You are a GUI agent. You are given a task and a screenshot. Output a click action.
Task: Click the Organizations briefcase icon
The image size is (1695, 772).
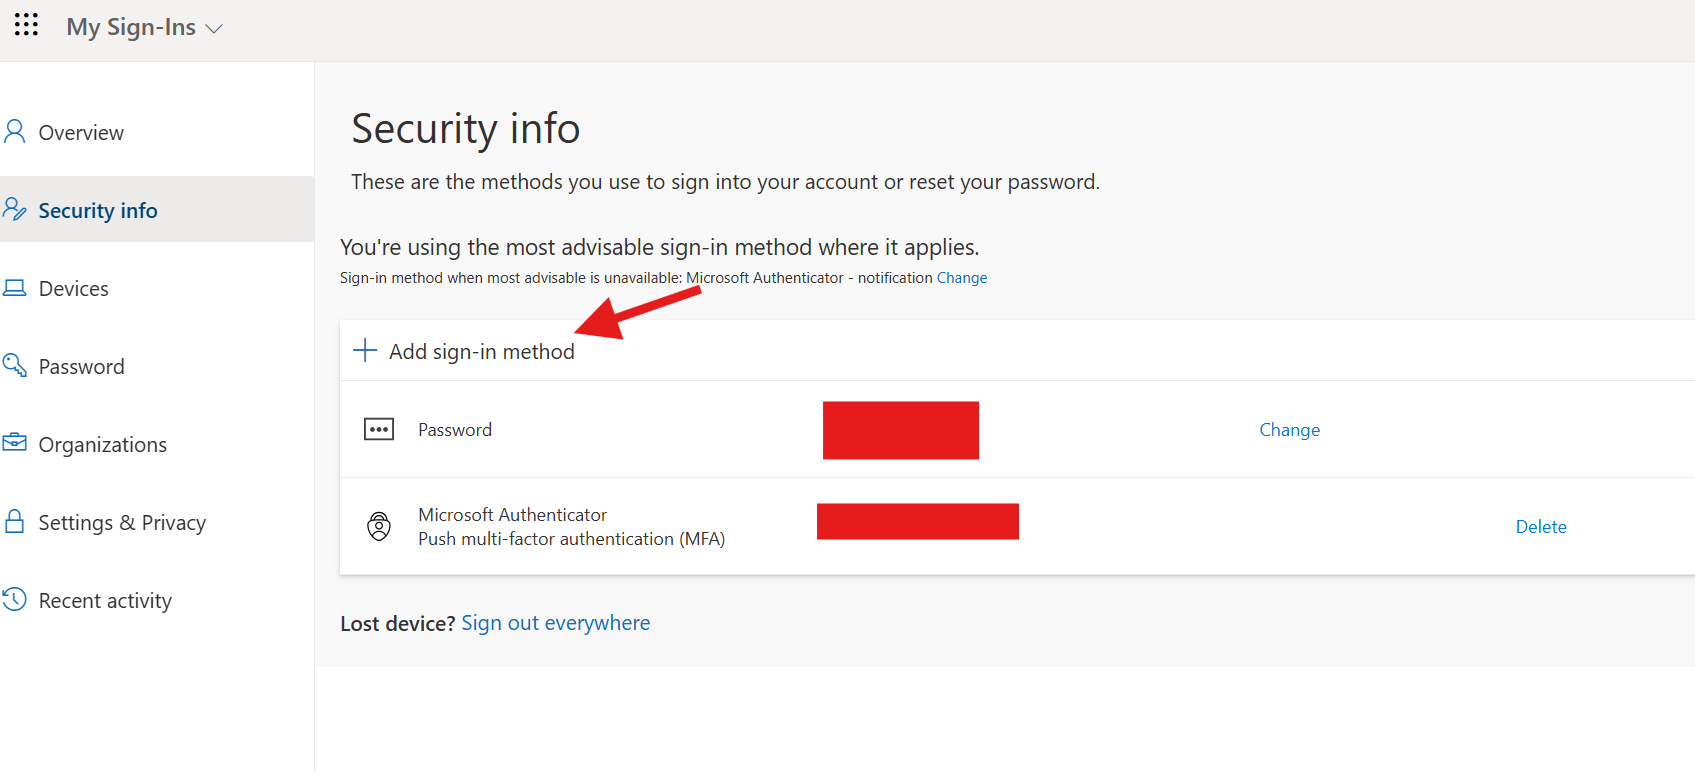point(14,443)
